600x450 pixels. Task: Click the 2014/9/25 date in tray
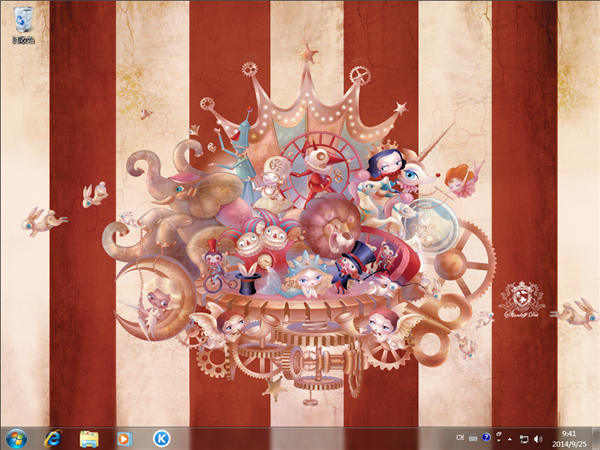coord(569,444)
